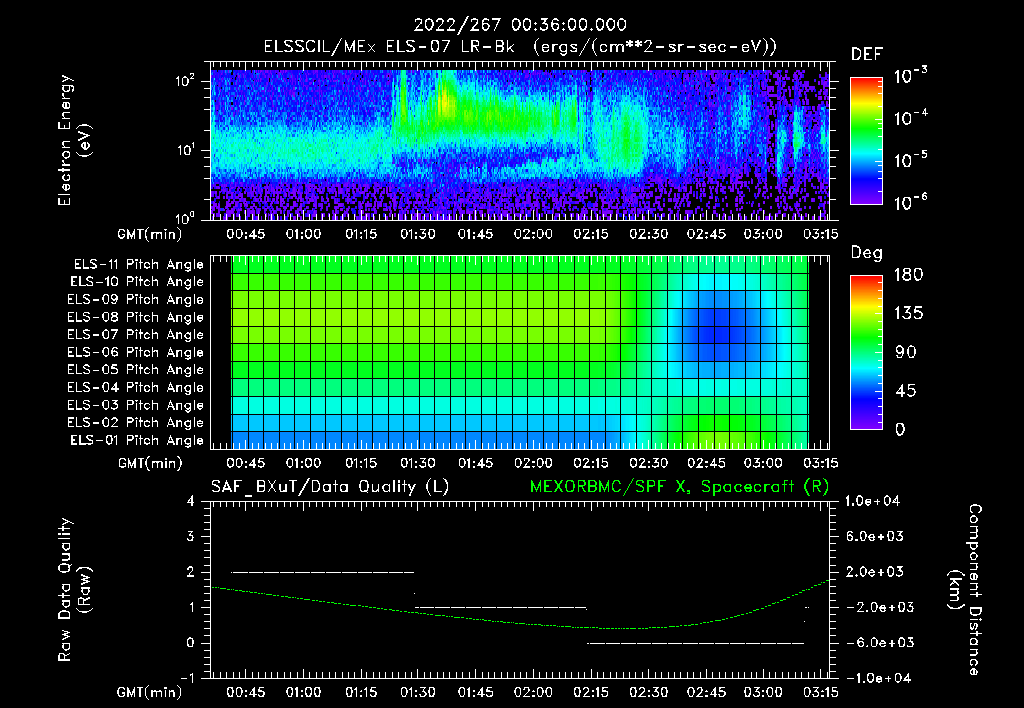Click the 10^-5 tick on DEF colorbar

click(910, 160)
